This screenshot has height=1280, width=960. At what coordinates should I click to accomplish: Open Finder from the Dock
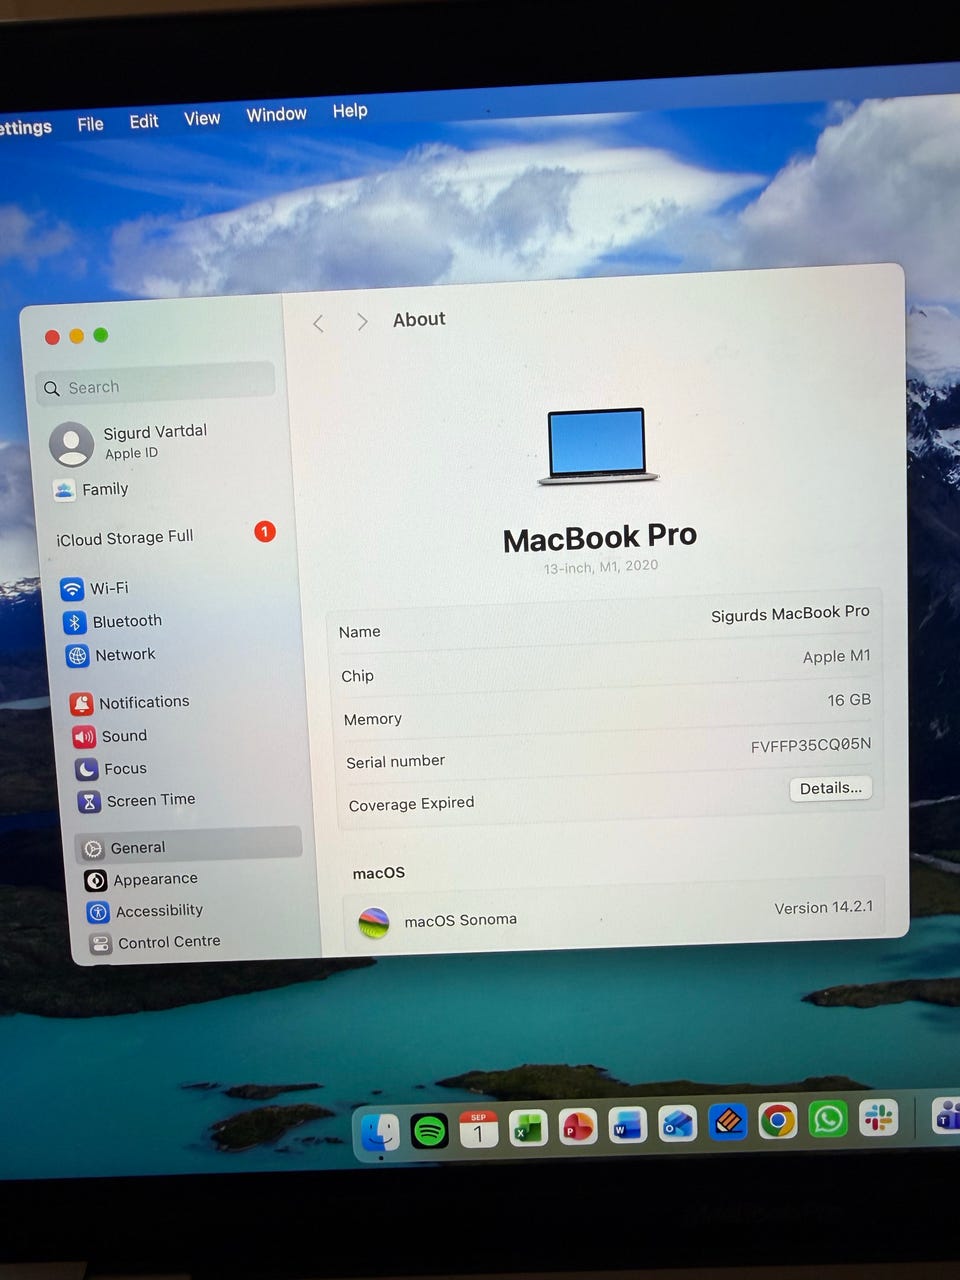click(x=380, y=1132)
